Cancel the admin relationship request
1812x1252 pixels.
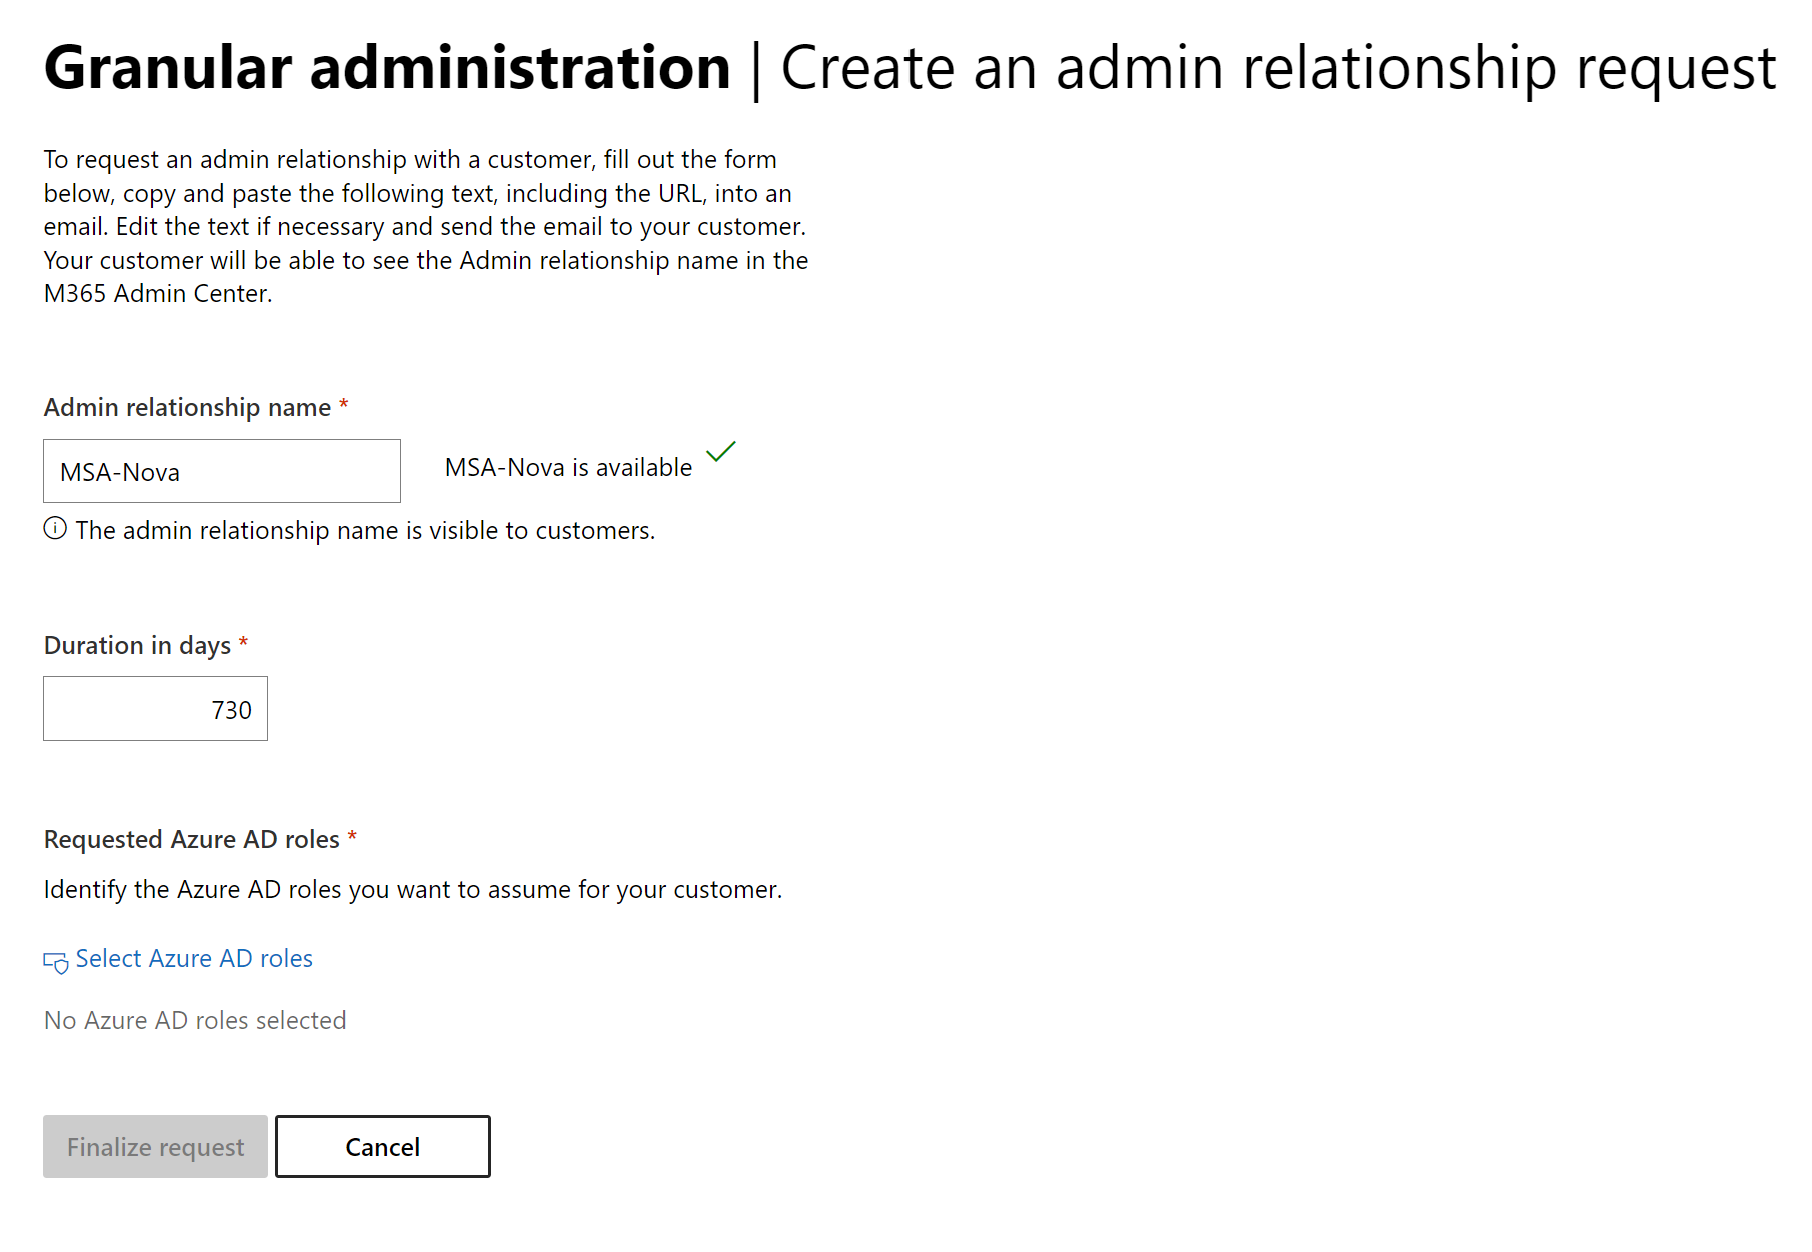point(382,1147)
